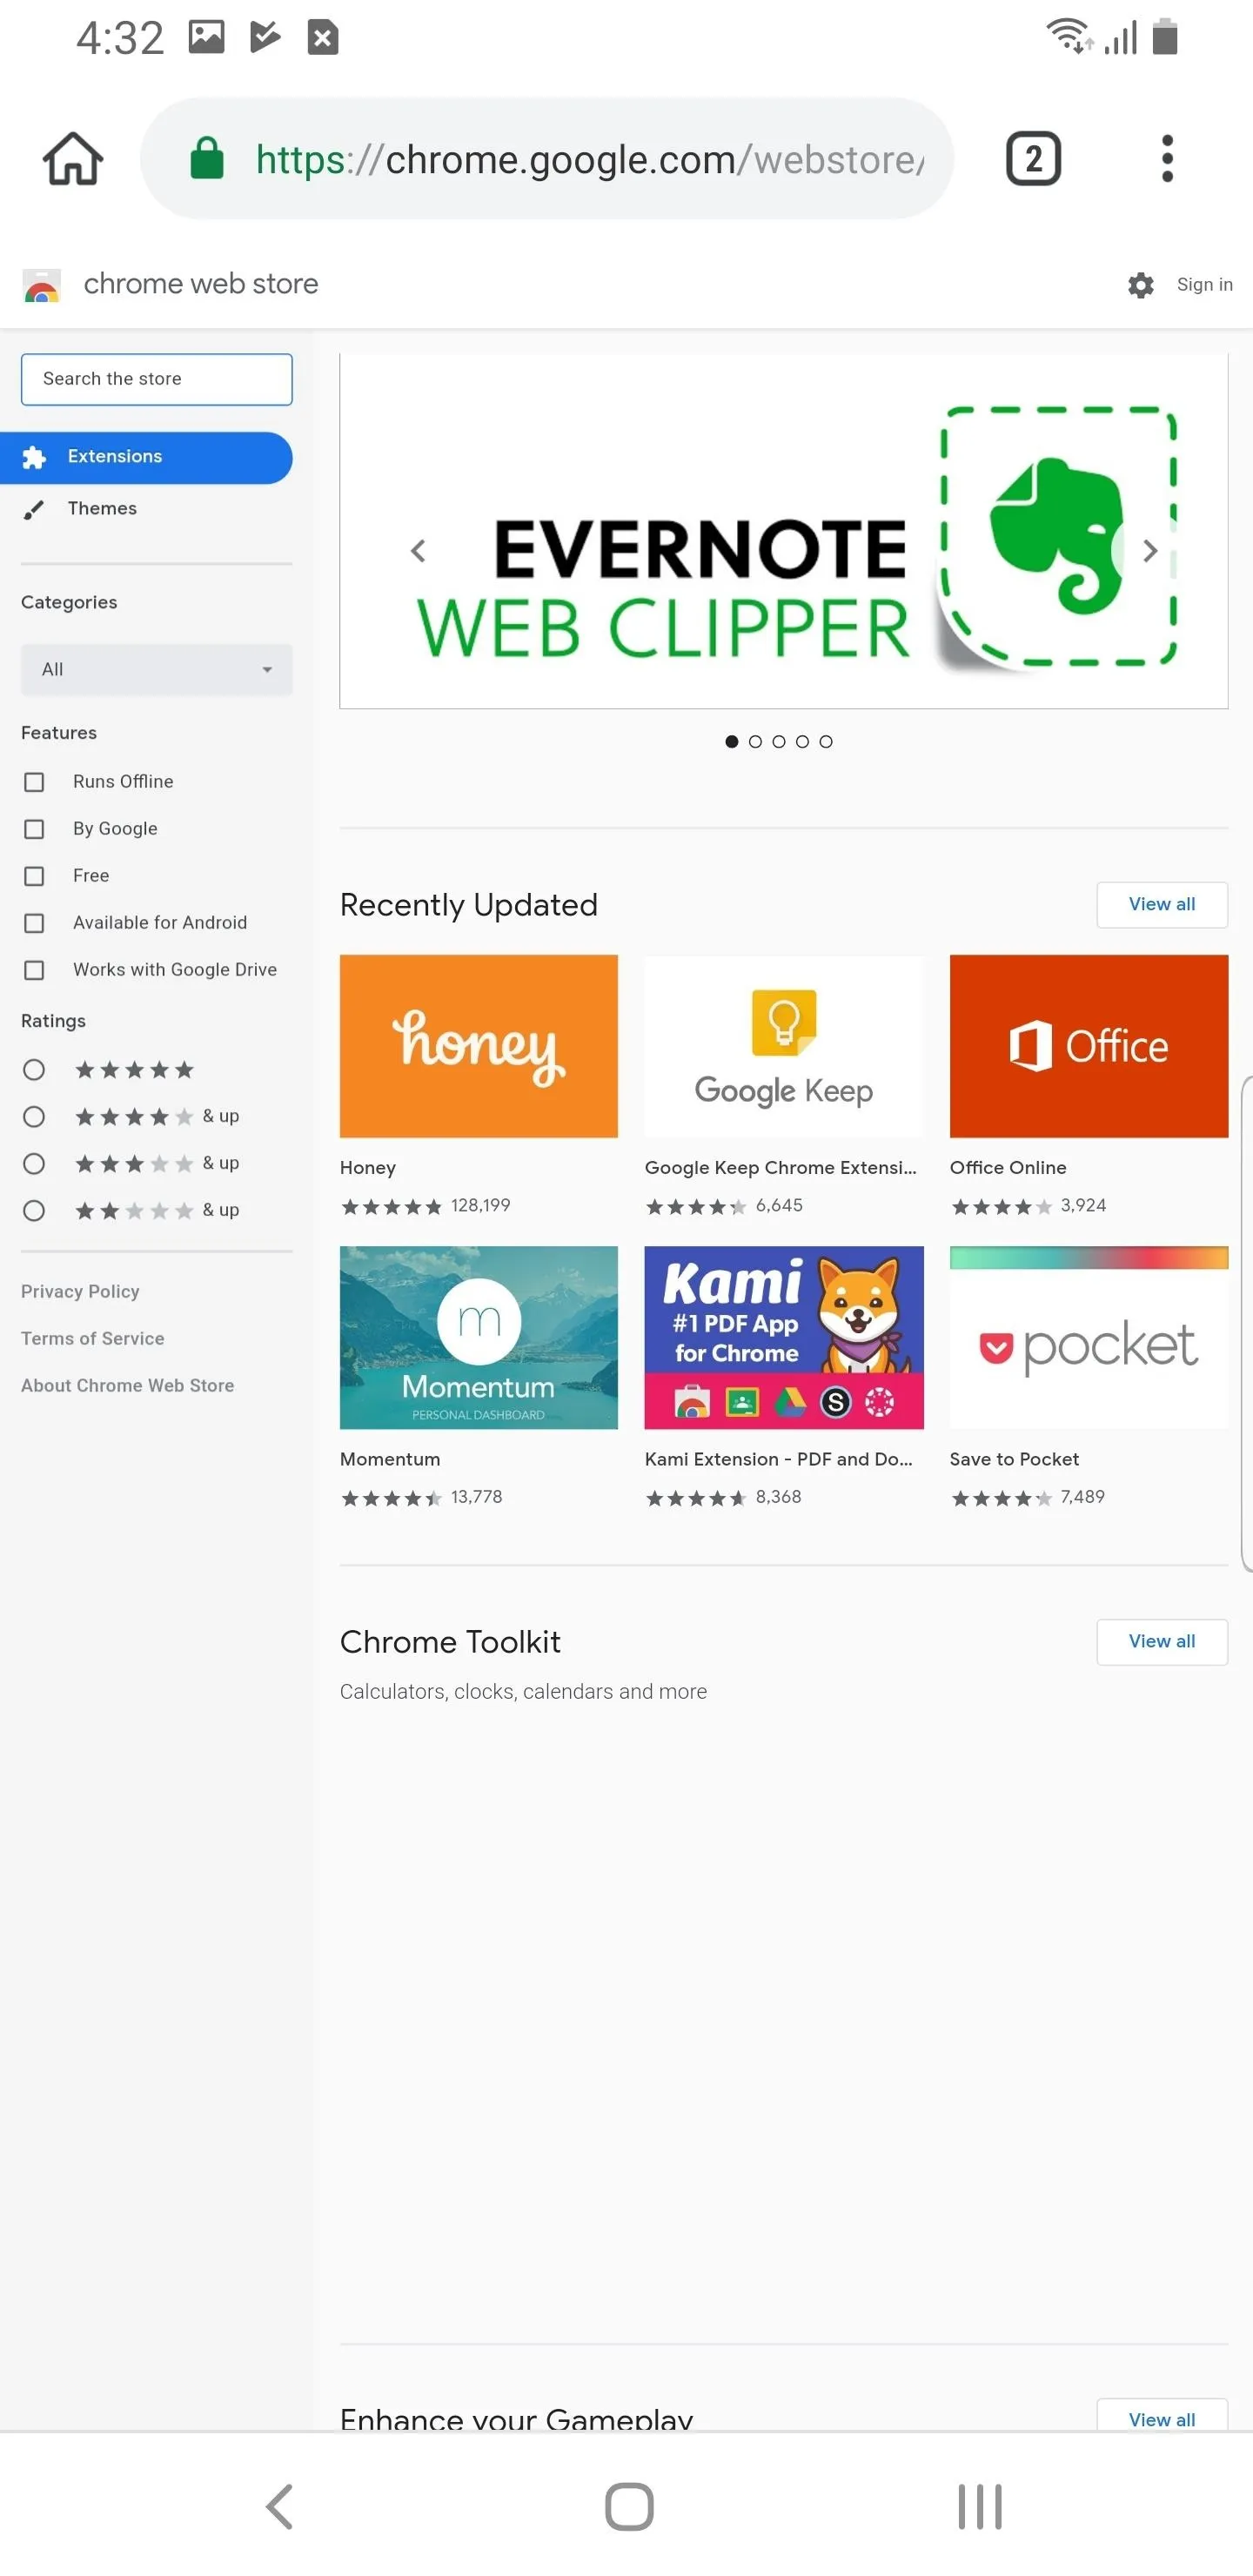Click the Chrome Web Store logo

pyautogui.click(x=42, y=285)
